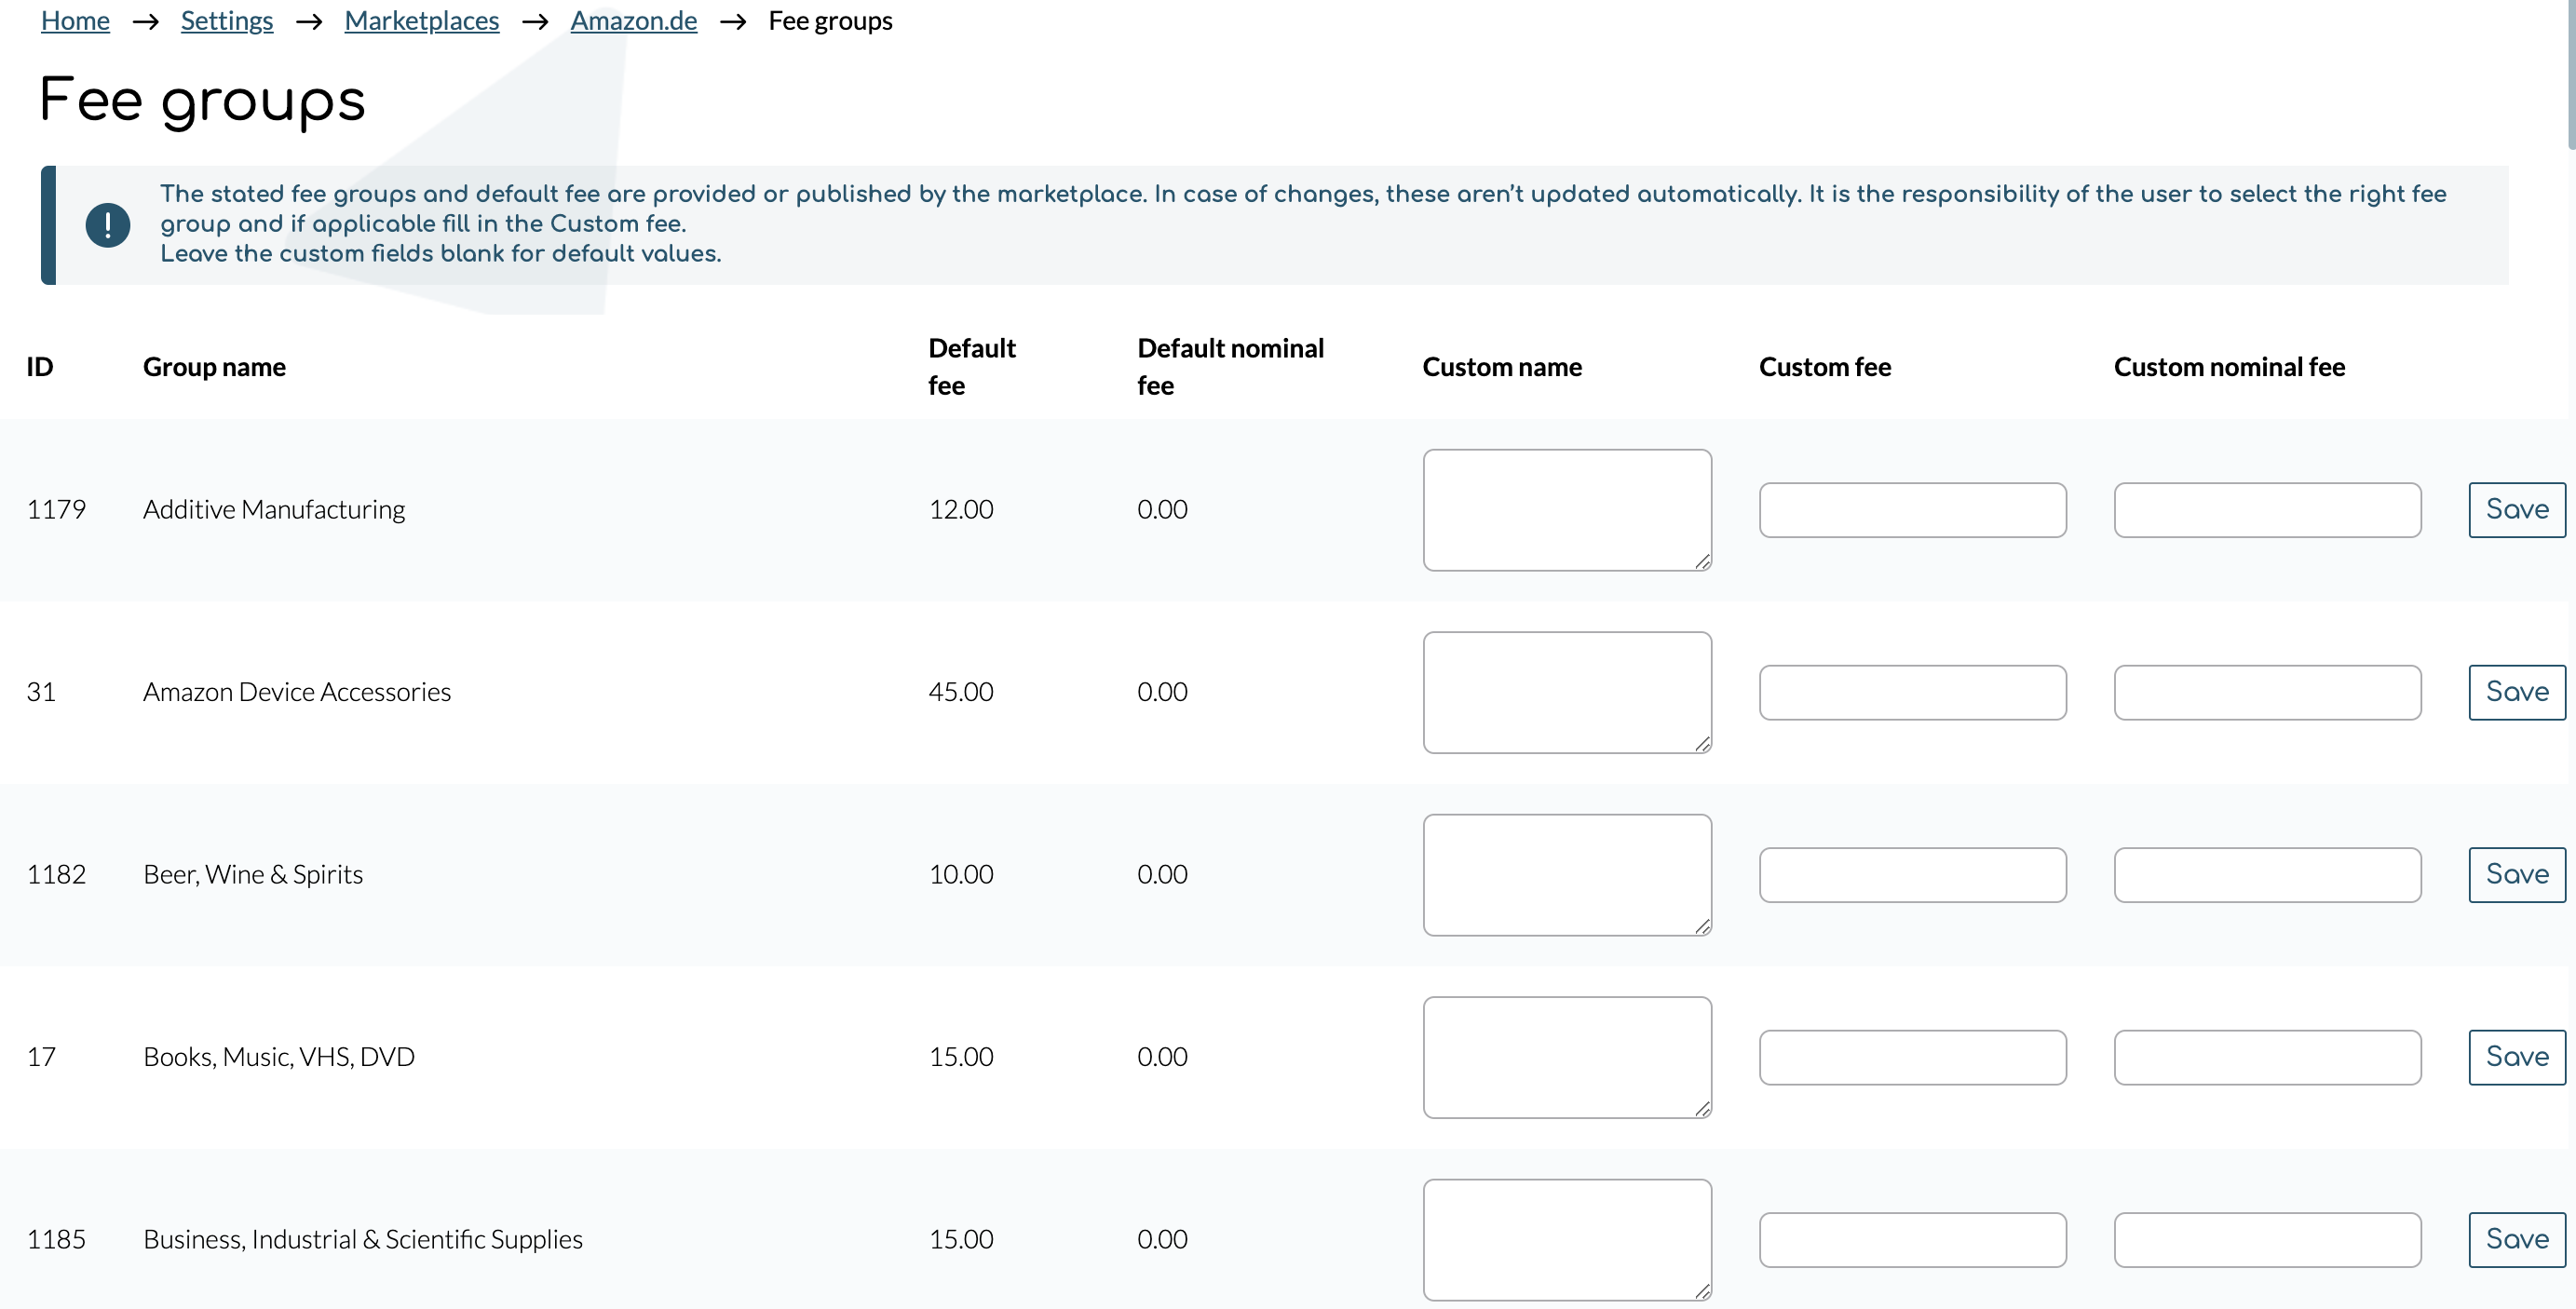
Task: Grab resize handle of Books, Music, VHS, DVD name box
Action: 1702,1109
